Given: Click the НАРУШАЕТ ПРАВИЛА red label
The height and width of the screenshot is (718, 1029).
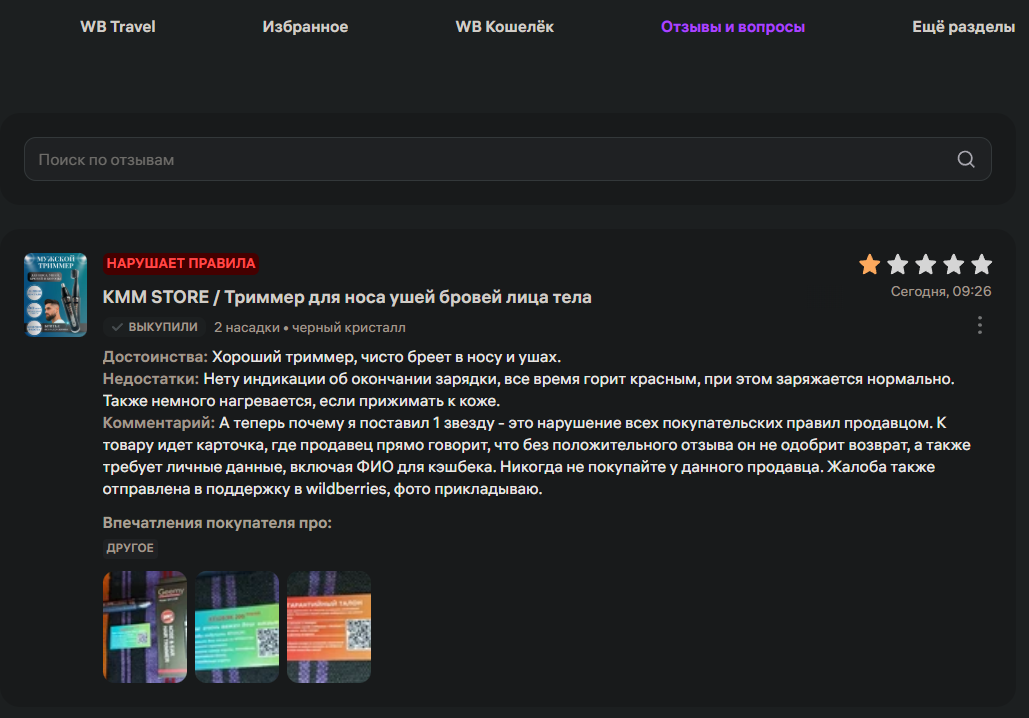Looking at the screenshot, I should coord(180,264).
